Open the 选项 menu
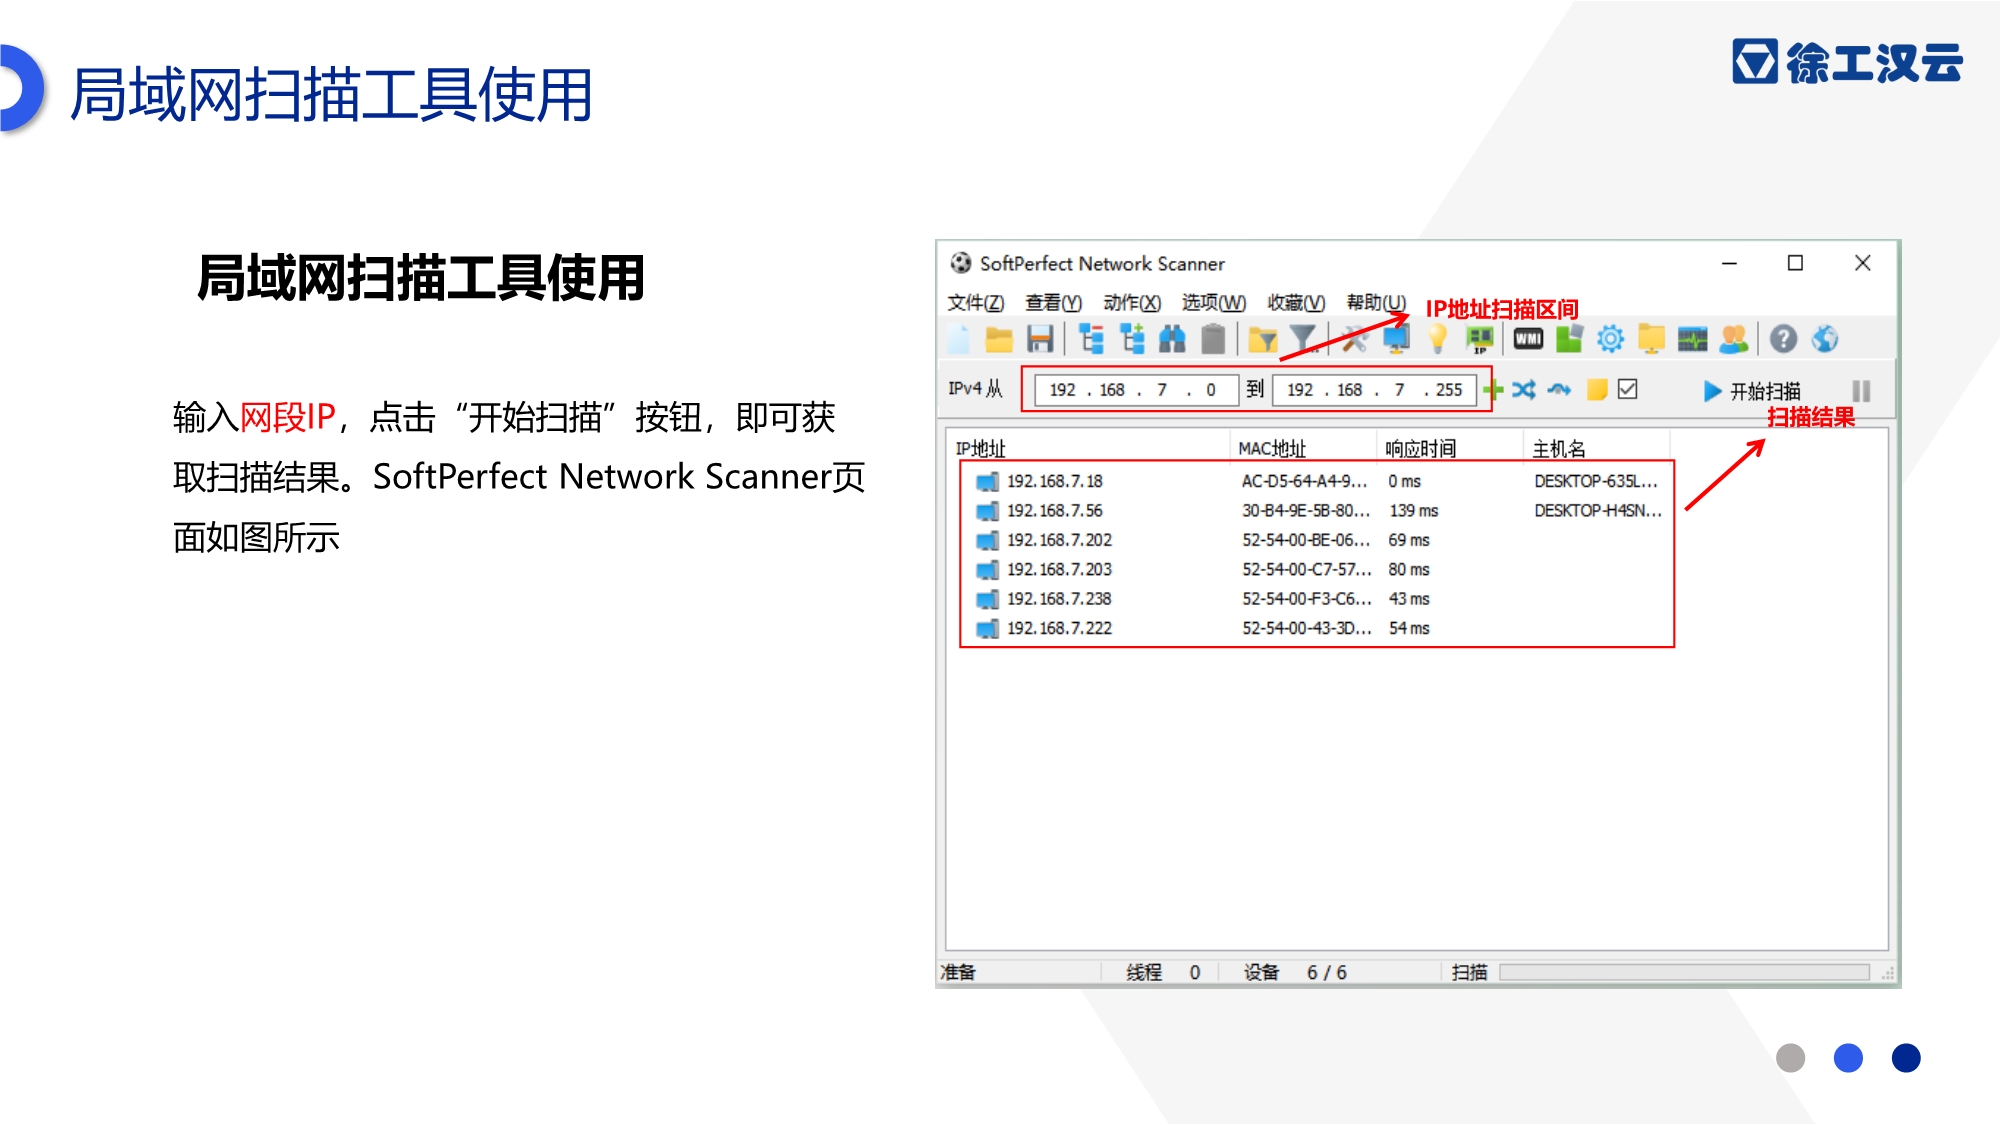Image resolution: width=2000 pixels, height=1125 pixels. (1213, 303)
